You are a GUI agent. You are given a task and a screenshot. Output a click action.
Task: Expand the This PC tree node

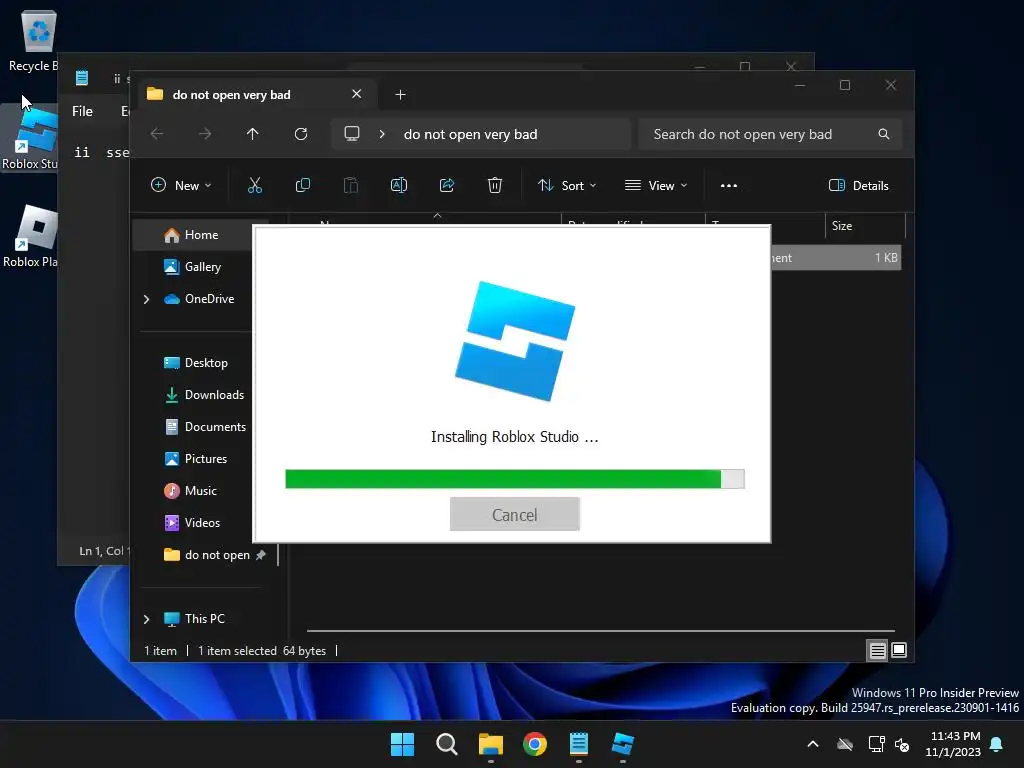146,619
